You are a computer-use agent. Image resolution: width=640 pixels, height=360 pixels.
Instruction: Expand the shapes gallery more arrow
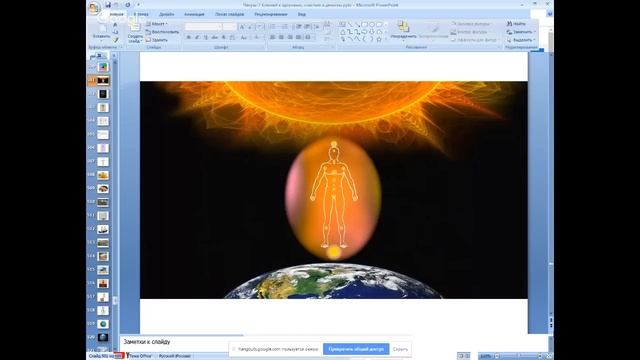pyautogui.click(x=385, y=40)
